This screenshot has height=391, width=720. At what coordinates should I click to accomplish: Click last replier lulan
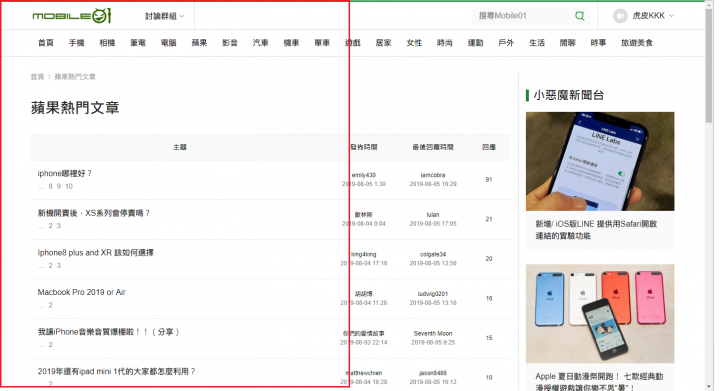pos(433,215)
